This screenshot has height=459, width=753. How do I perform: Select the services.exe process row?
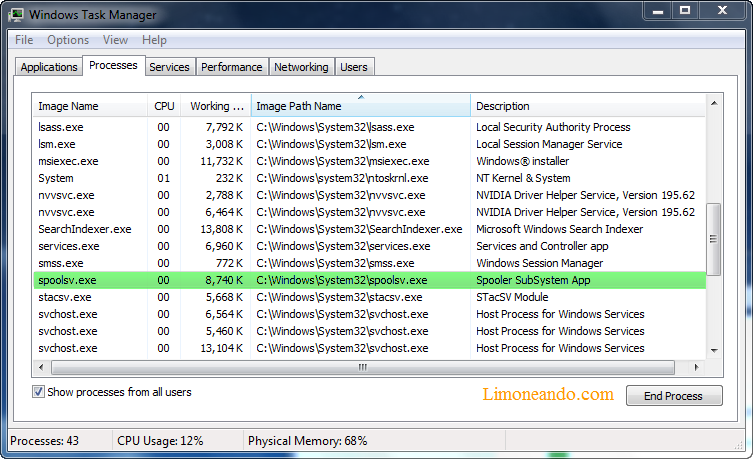click(369, 246)
